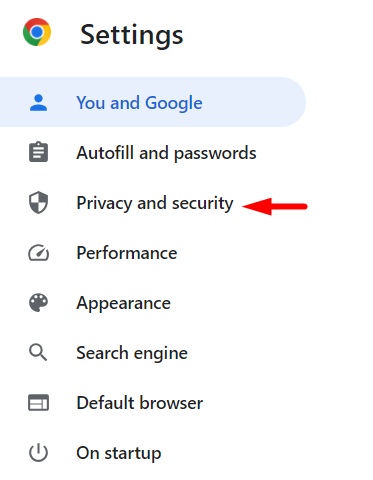Click the Chrome logo icon
Image resolution: width=373 pixels, height=480 pixels.
pyautogui.click(x=37, y=32)
